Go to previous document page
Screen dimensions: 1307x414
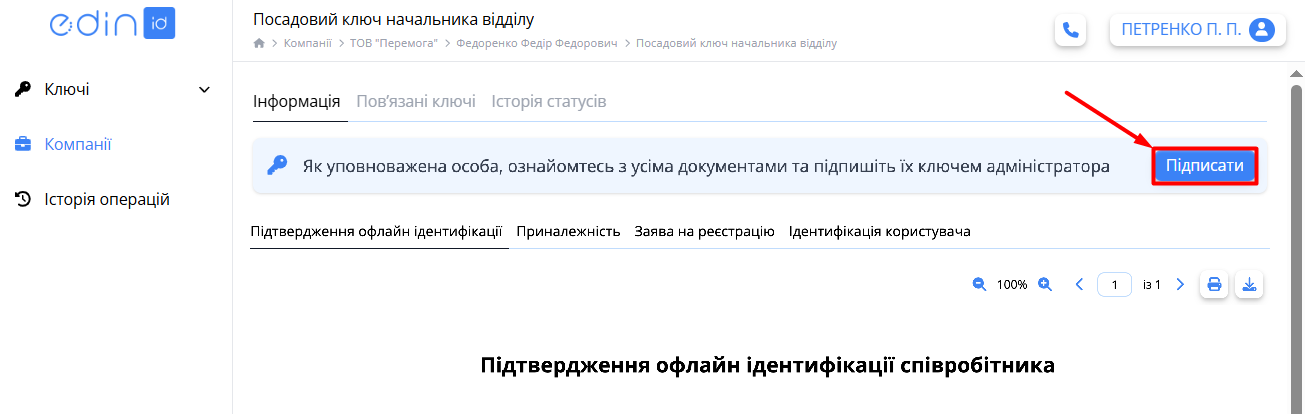[1079, 284]
